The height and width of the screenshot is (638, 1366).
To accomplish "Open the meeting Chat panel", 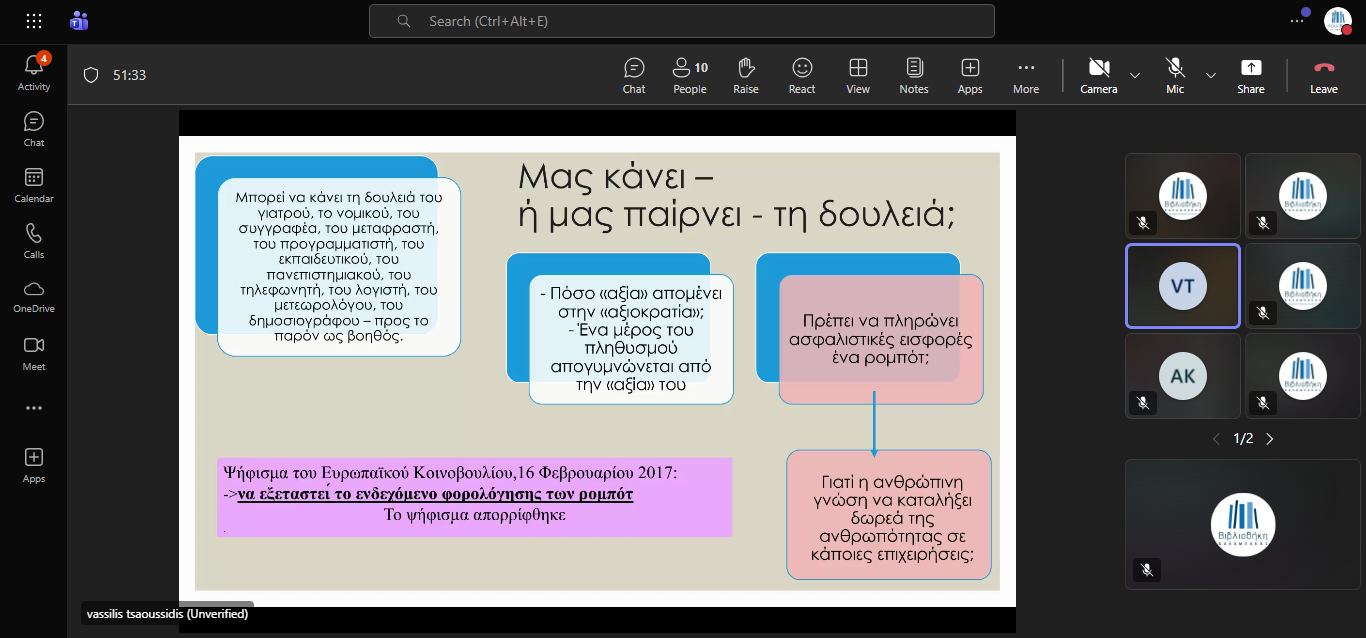I will 634,76.
